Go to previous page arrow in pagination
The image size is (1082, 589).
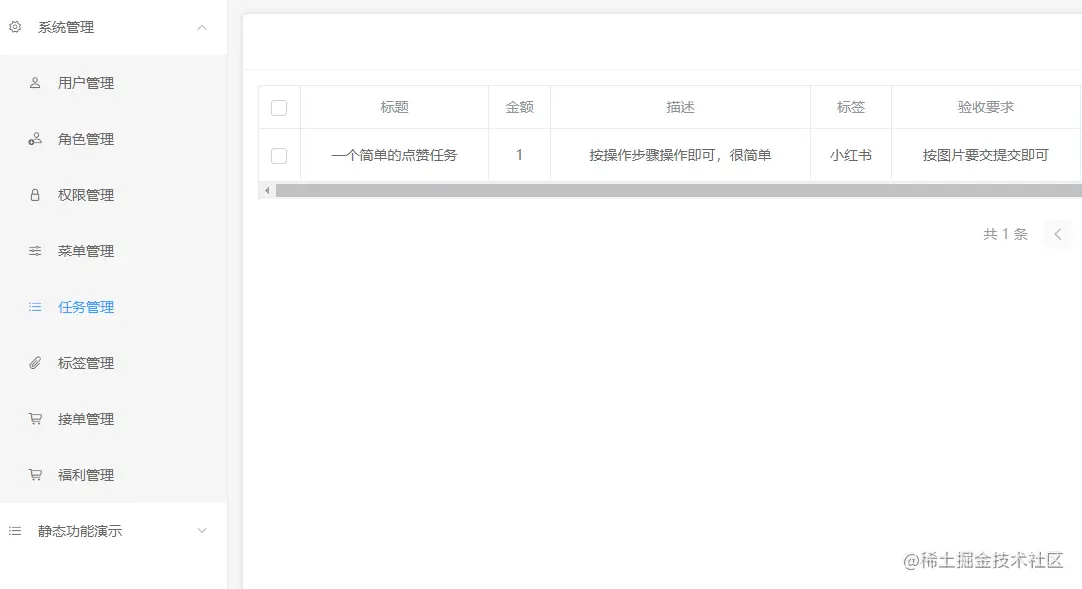(x=1057, y=234)
